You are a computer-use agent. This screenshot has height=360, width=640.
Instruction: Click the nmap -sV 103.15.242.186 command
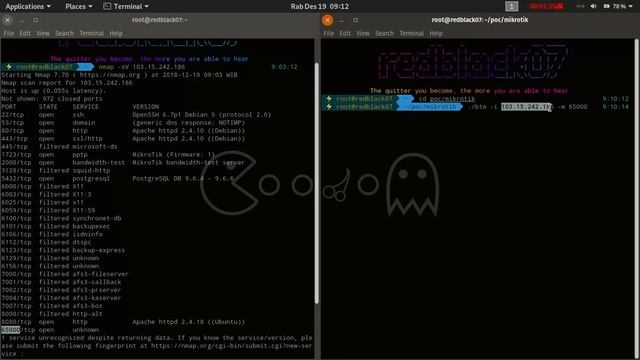click(142, 67)
